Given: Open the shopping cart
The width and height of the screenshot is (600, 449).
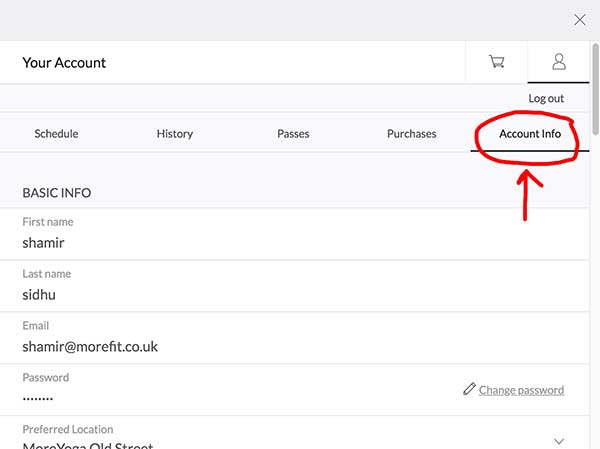Looking at the screenshot, I should pos(496,62).
